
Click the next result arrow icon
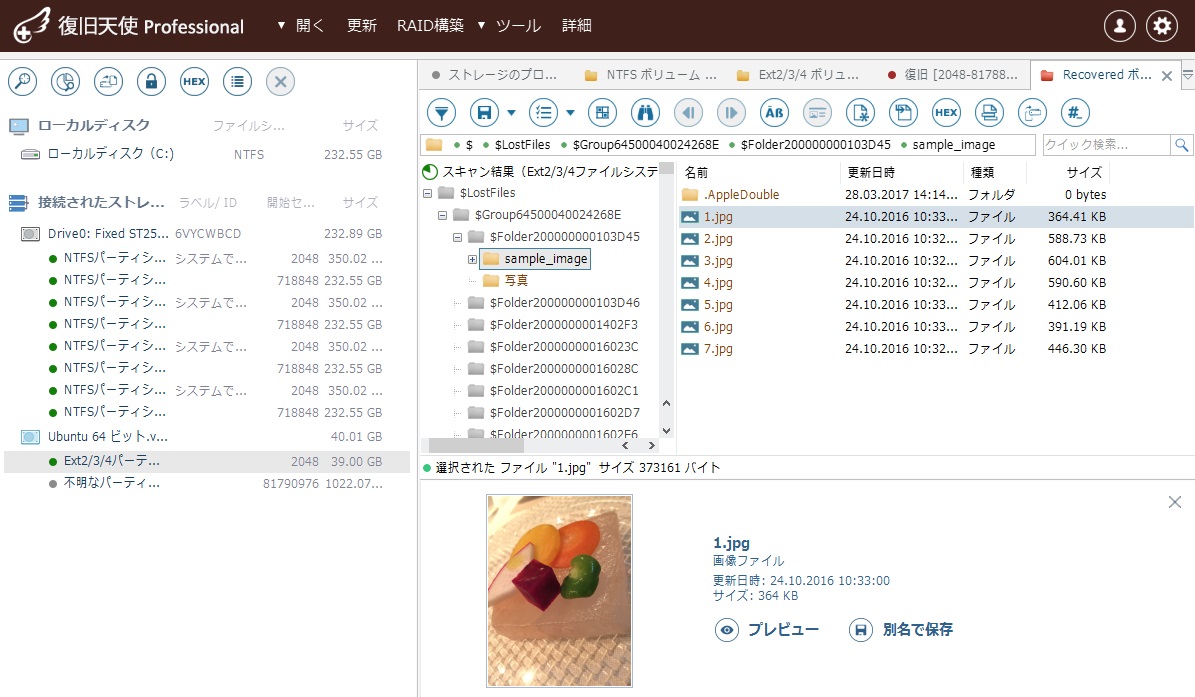tap(731, 113)
